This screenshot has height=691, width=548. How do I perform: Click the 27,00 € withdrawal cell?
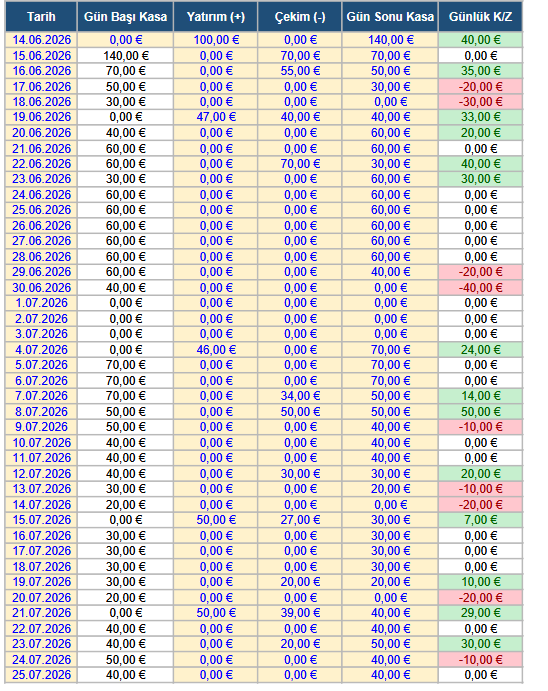300,520
